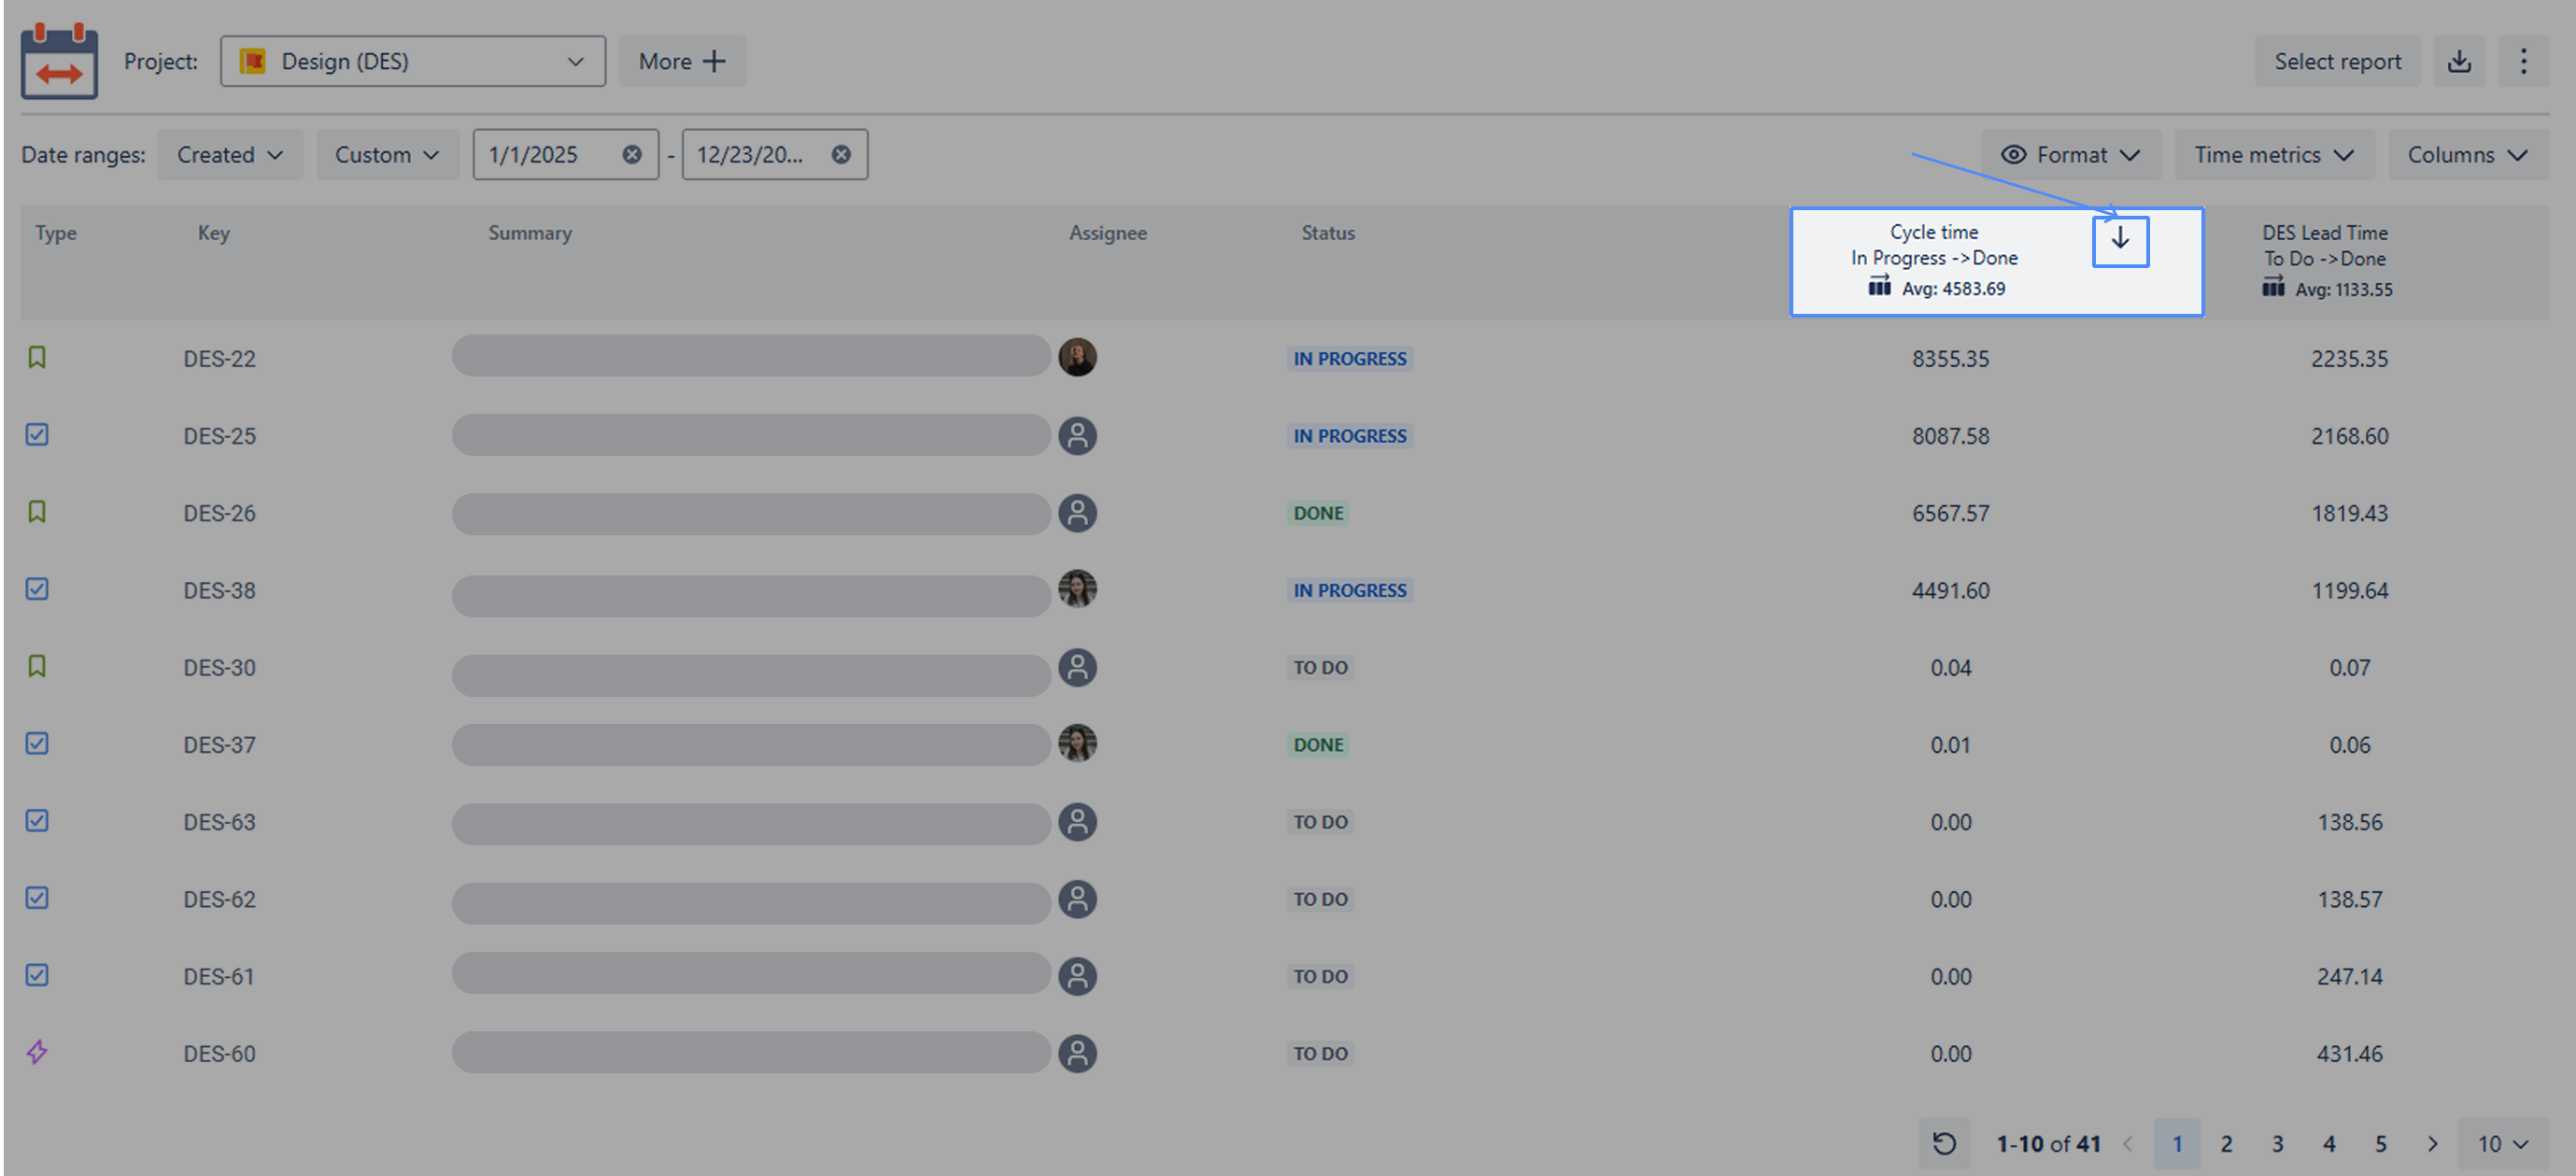
Task: Click the DES-22 assignee avatar
Action: [x=1077, y=358]
